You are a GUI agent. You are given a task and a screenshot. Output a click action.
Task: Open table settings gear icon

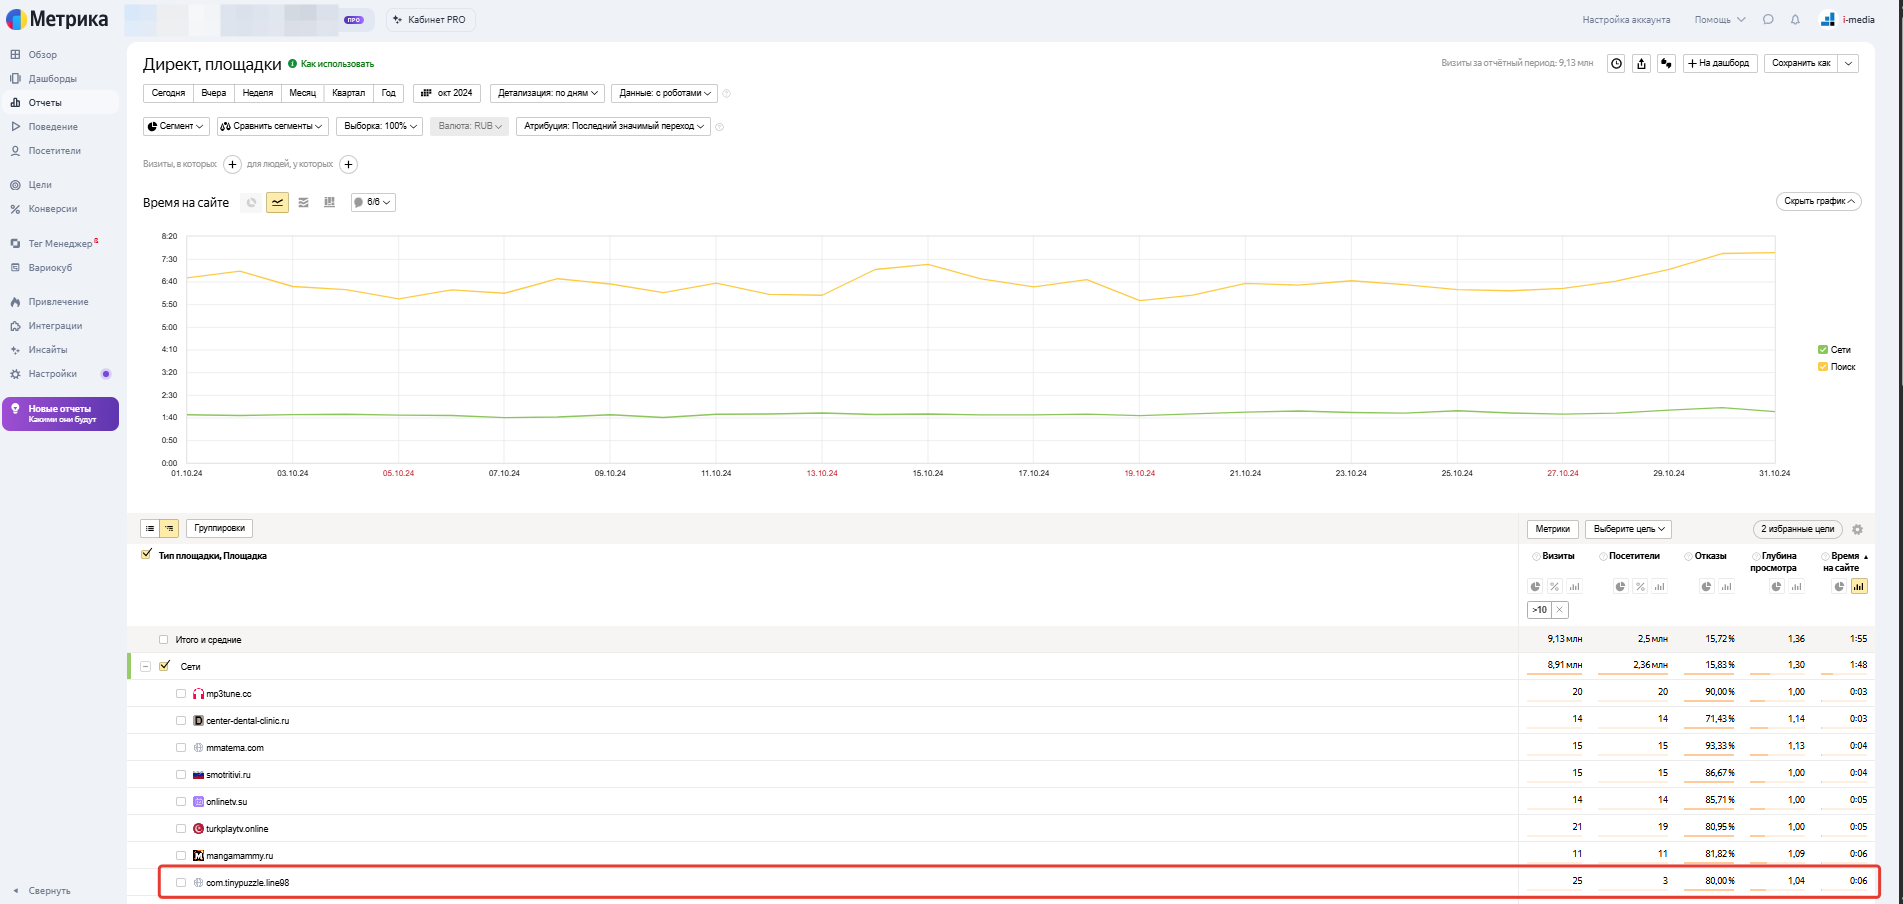[x=1857, y=529]
